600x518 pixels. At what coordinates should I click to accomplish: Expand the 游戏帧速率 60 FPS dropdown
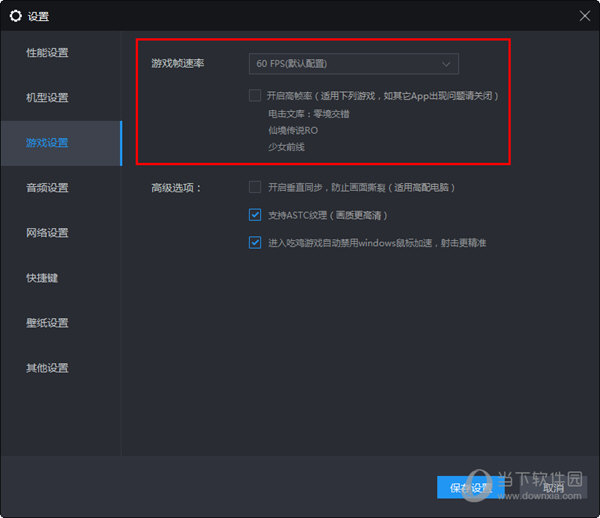pyautogui.click(x=354, y=64)
